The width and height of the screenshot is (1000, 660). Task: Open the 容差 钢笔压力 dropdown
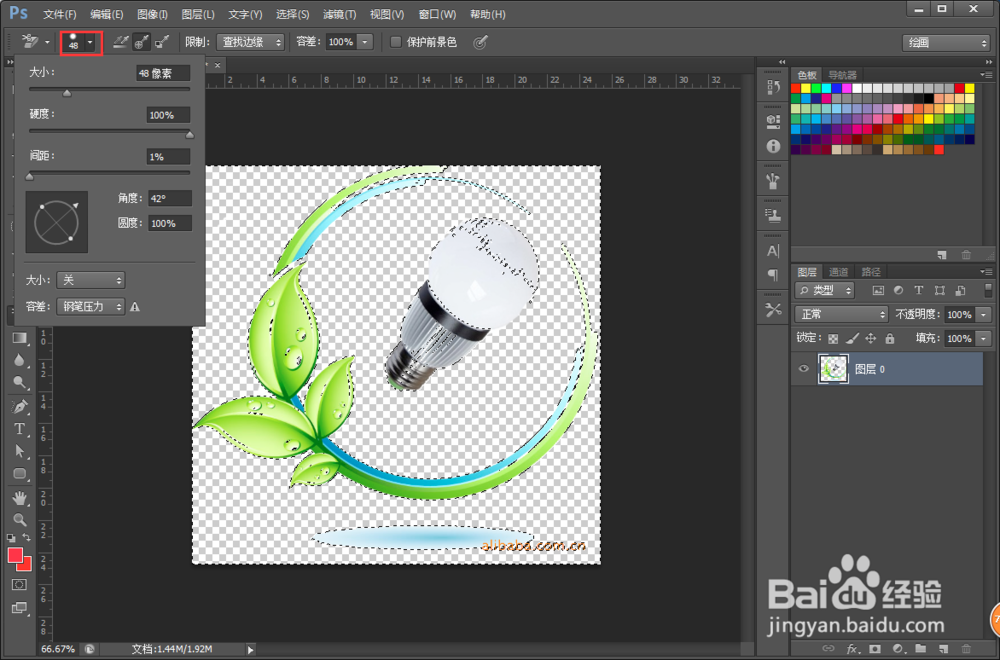click(91, 307)
